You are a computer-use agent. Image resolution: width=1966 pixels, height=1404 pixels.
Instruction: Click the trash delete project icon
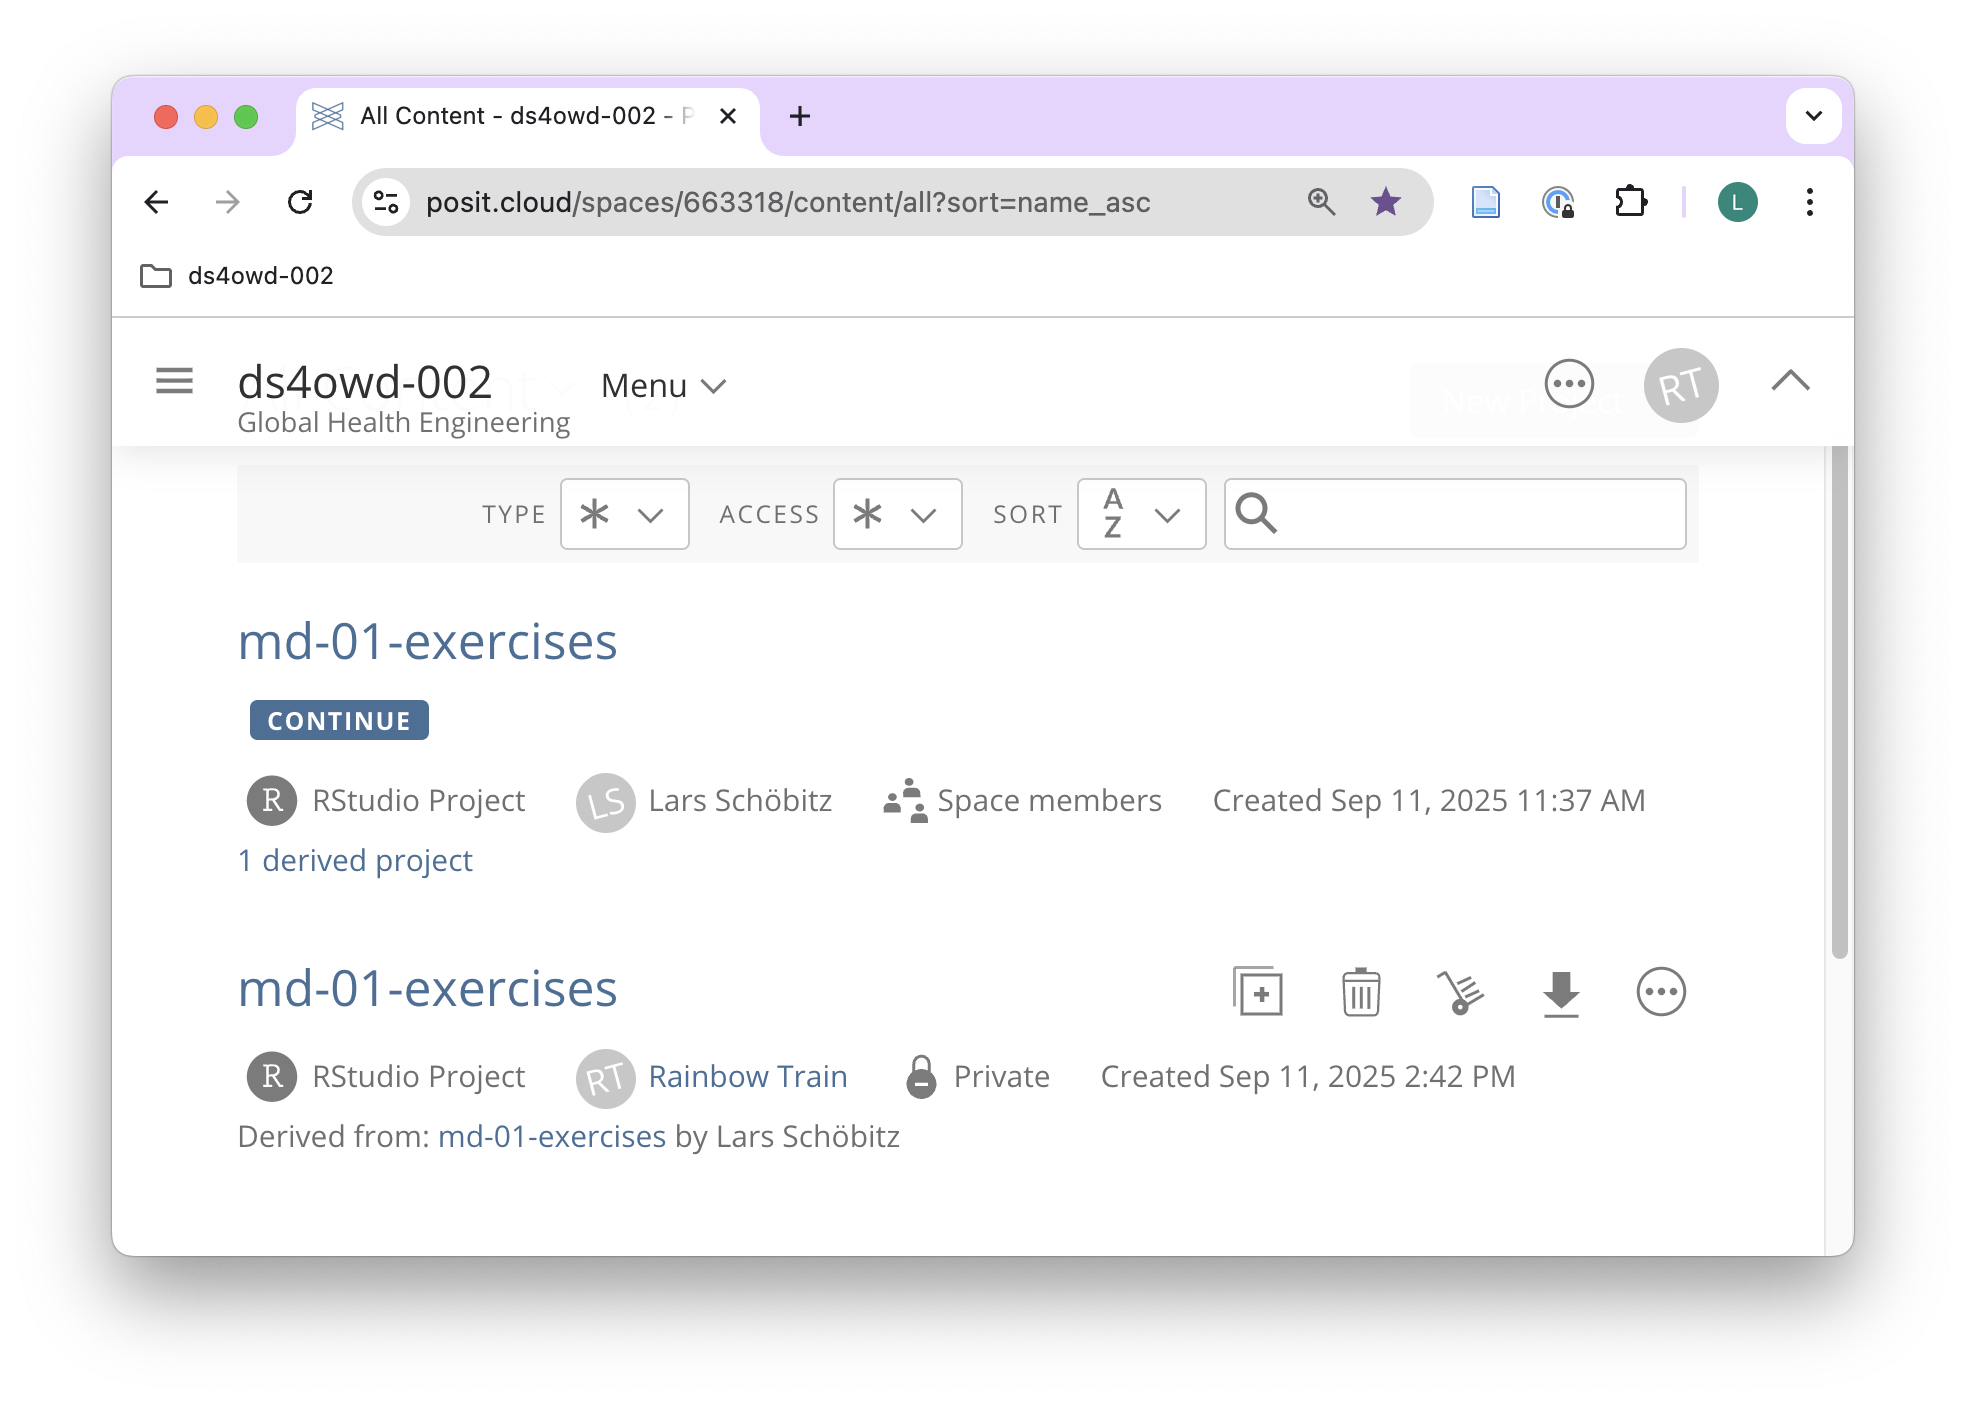tap(1360, 992)
